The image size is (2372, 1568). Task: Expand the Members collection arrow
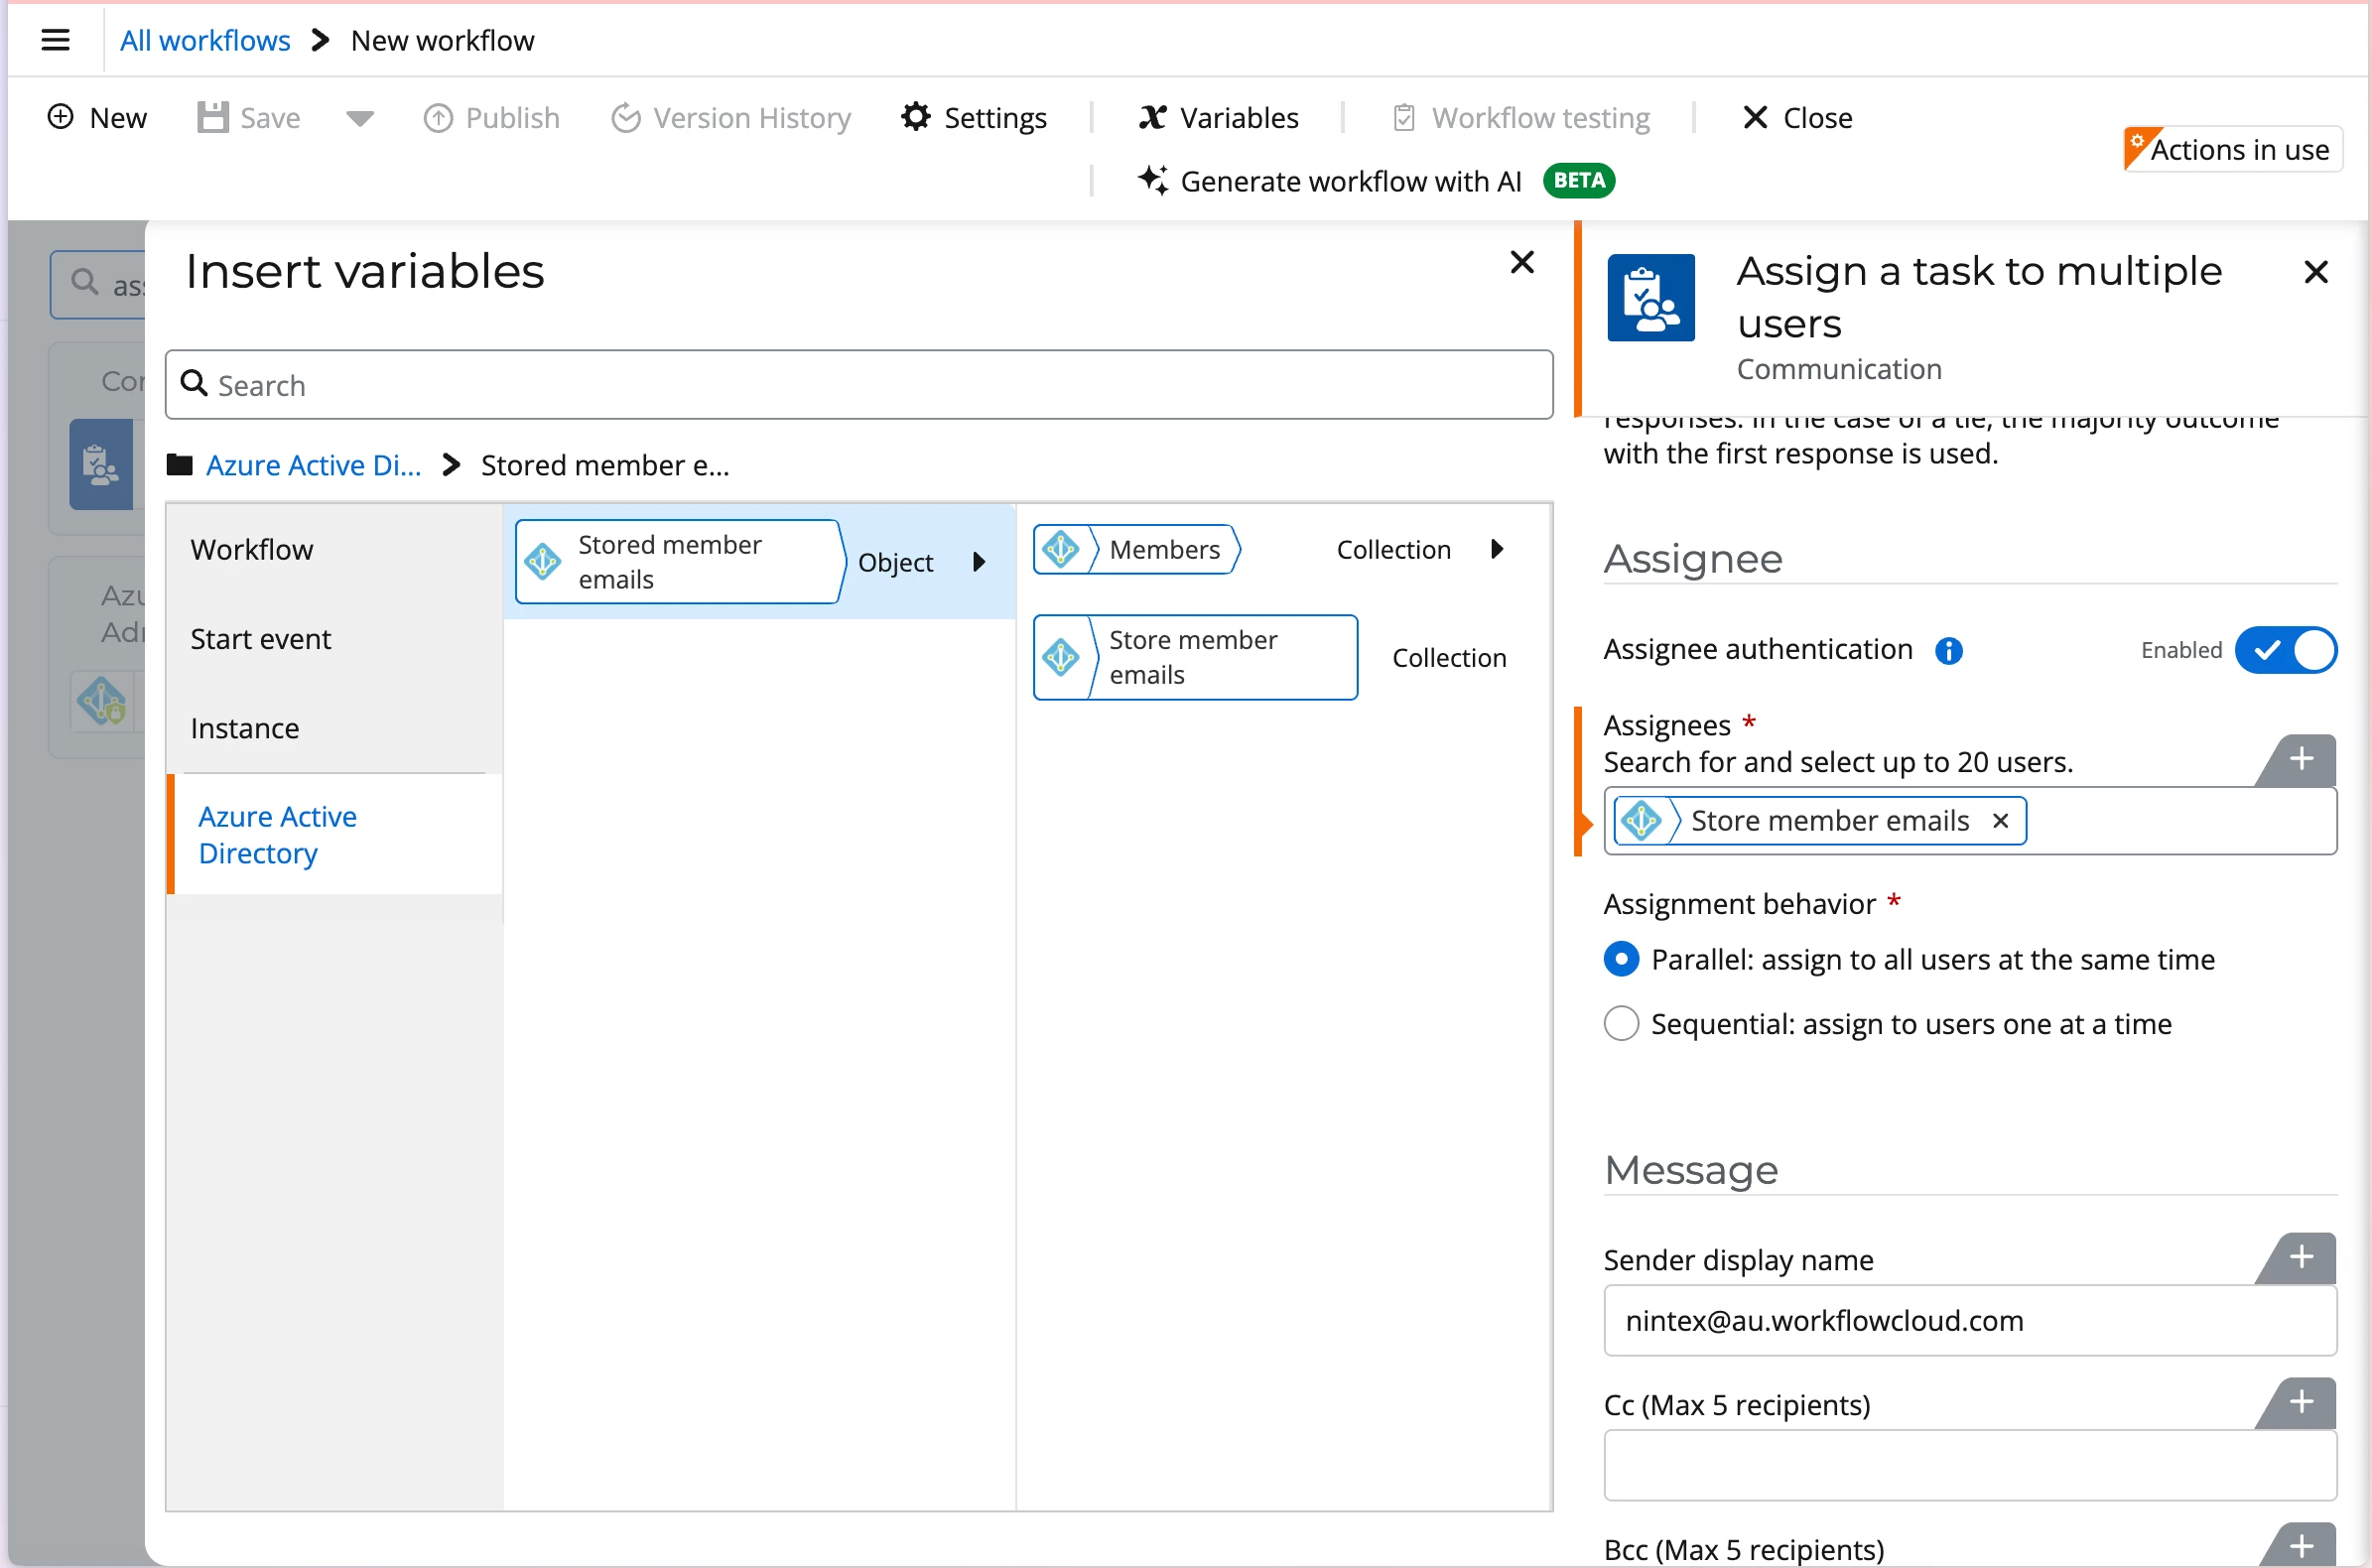tap(1497, 549)
